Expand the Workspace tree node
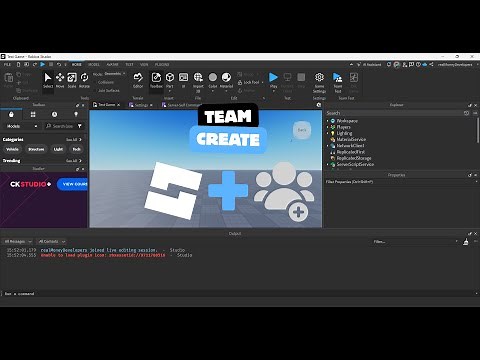Screen dimensions: 480x360 (328, 121)
